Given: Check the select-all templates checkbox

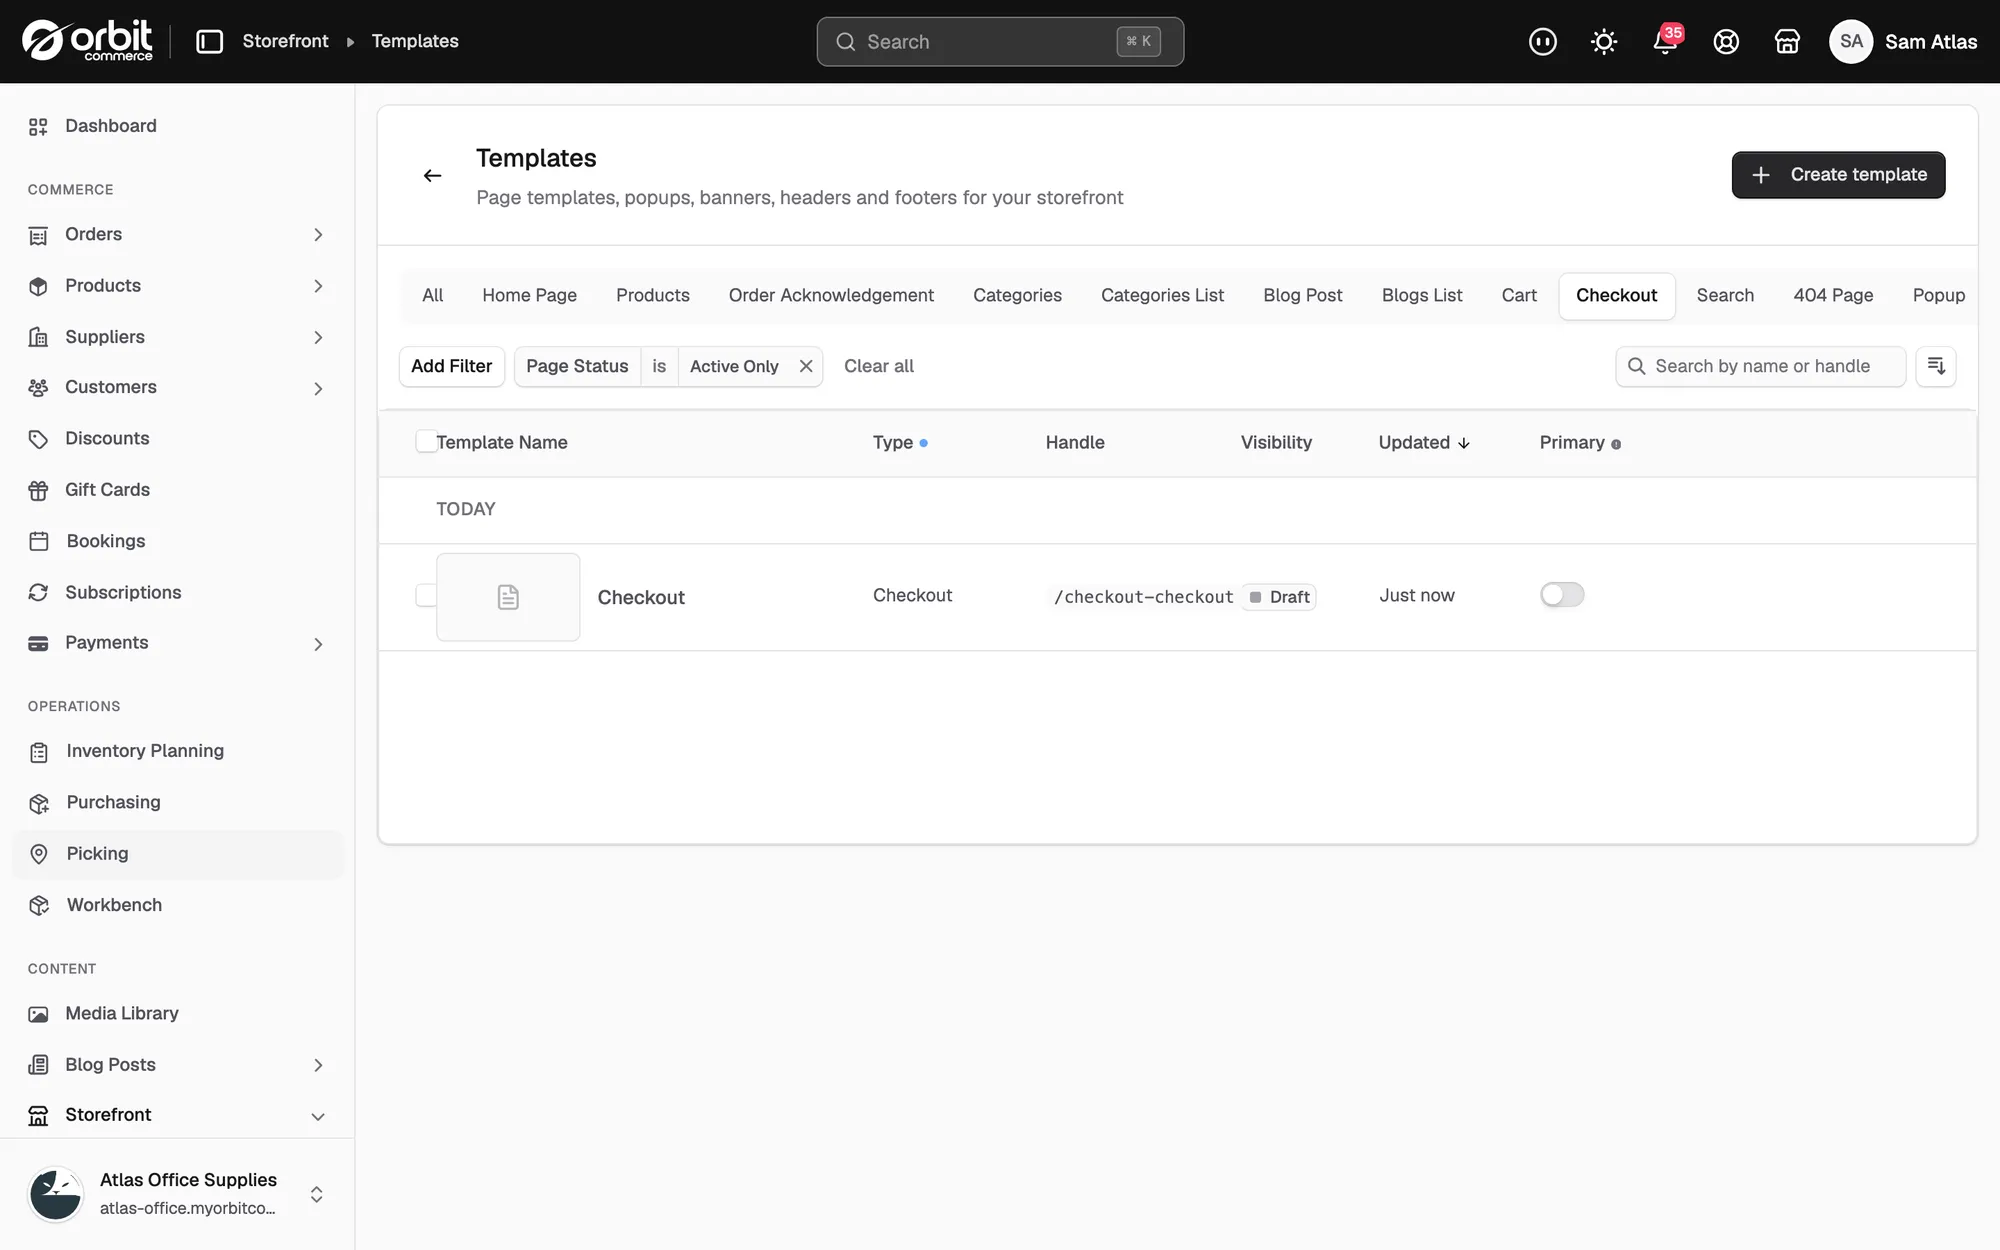Looking at the screenshot, I should (x=426, y=442).
